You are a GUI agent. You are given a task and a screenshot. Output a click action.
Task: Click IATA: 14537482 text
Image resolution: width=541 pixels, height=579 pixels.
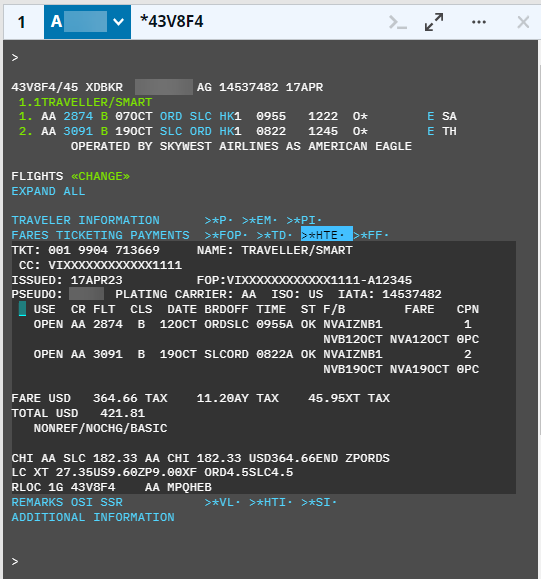pos(390,294)
